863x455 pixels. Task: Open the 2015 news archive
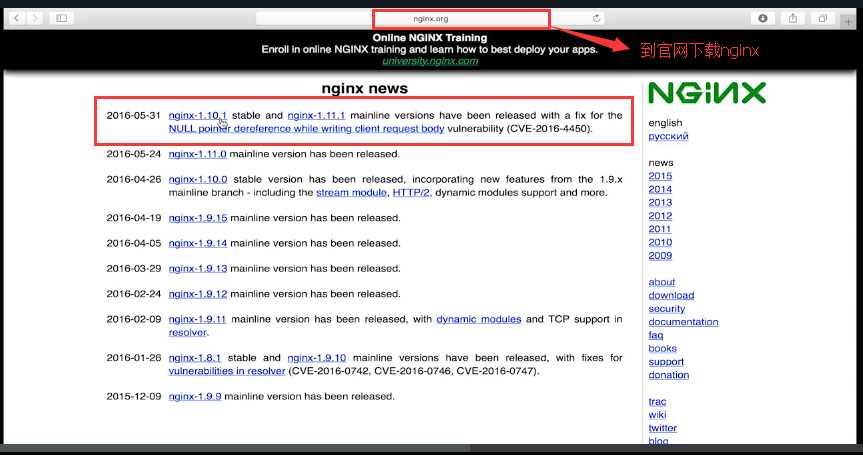[x=660, y=176]
